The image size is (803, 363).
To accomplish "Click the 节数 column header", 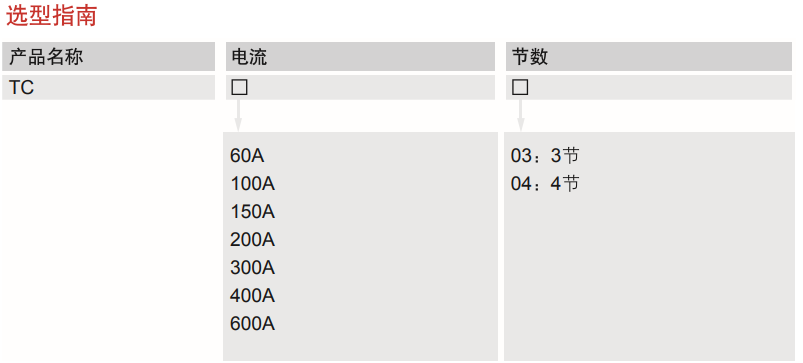I will click(649, 56).
